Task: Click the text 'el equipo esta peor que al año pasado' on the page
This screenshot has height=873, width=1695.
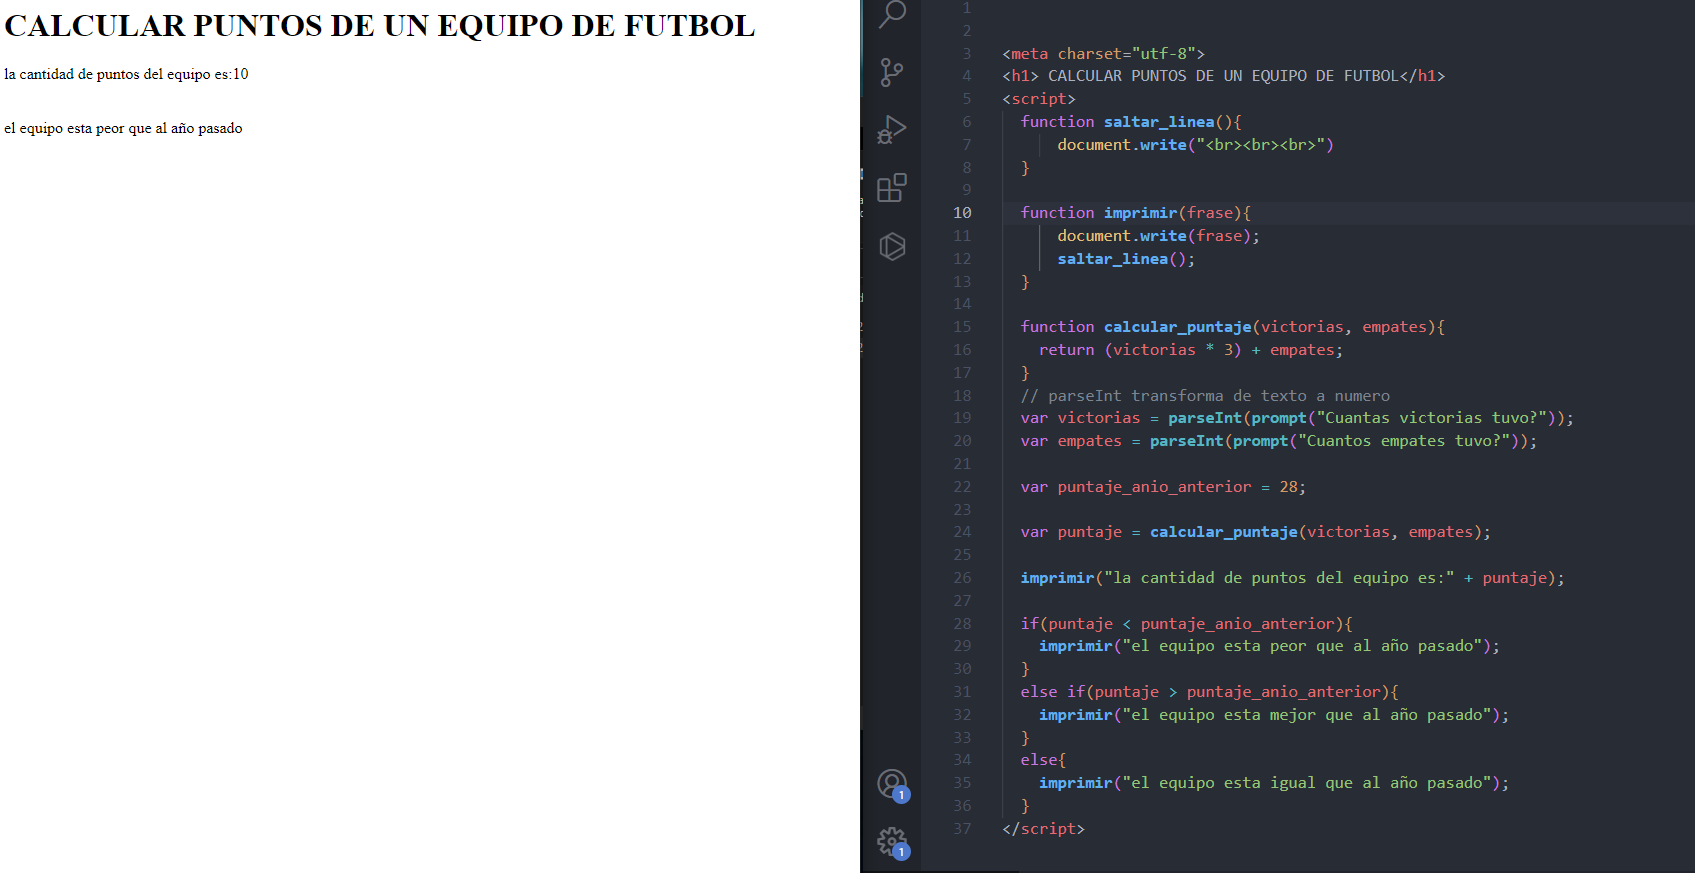Action: pos(123,128)
